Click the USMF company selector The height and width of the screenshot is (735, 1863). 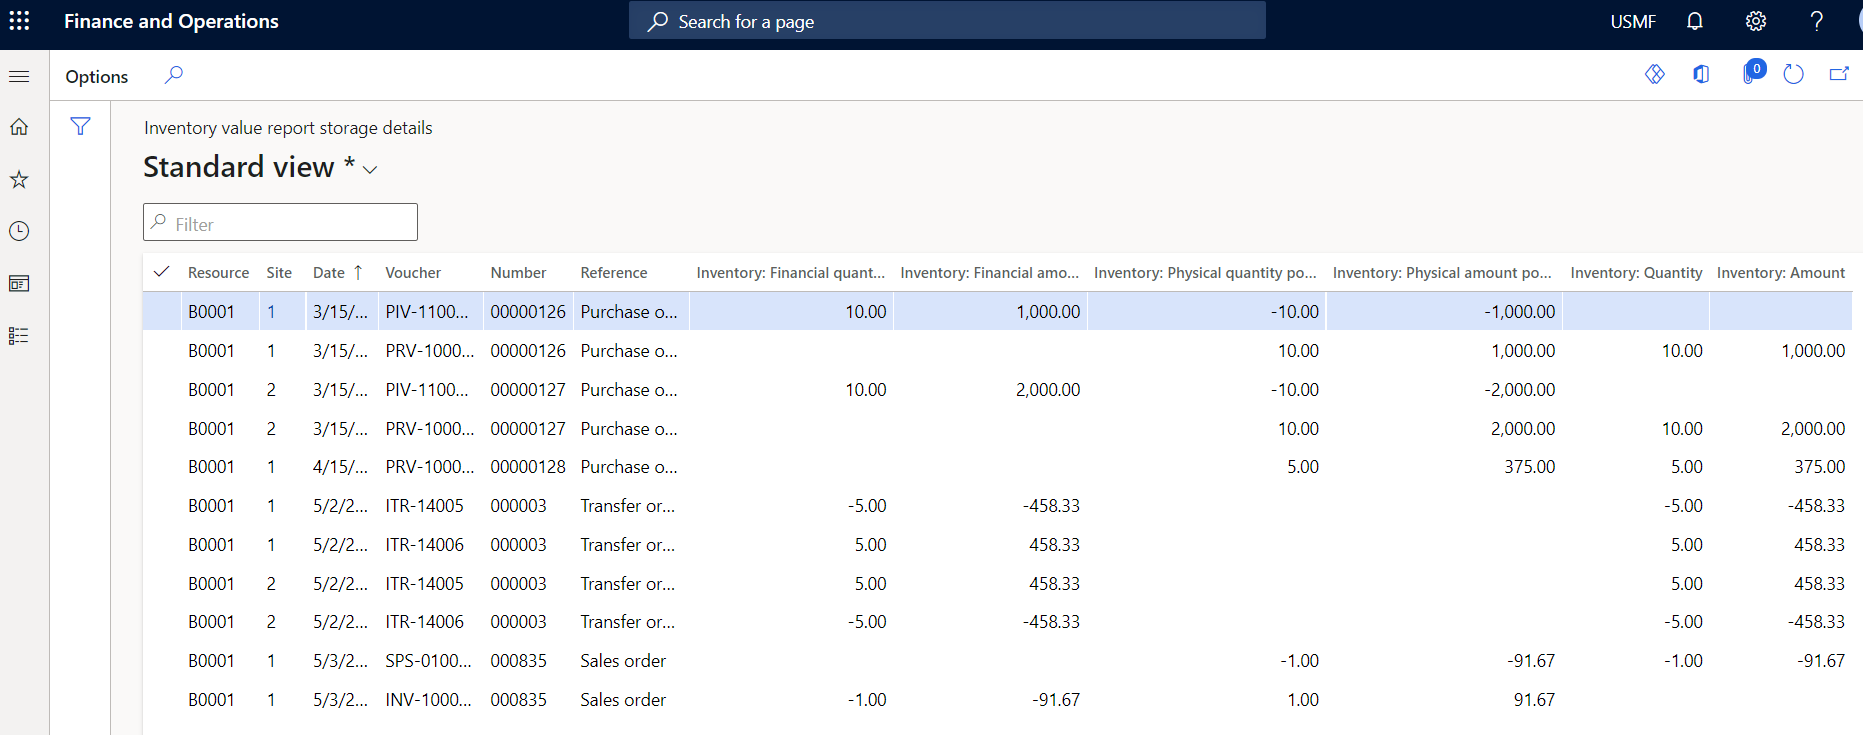pos(1632,22)
